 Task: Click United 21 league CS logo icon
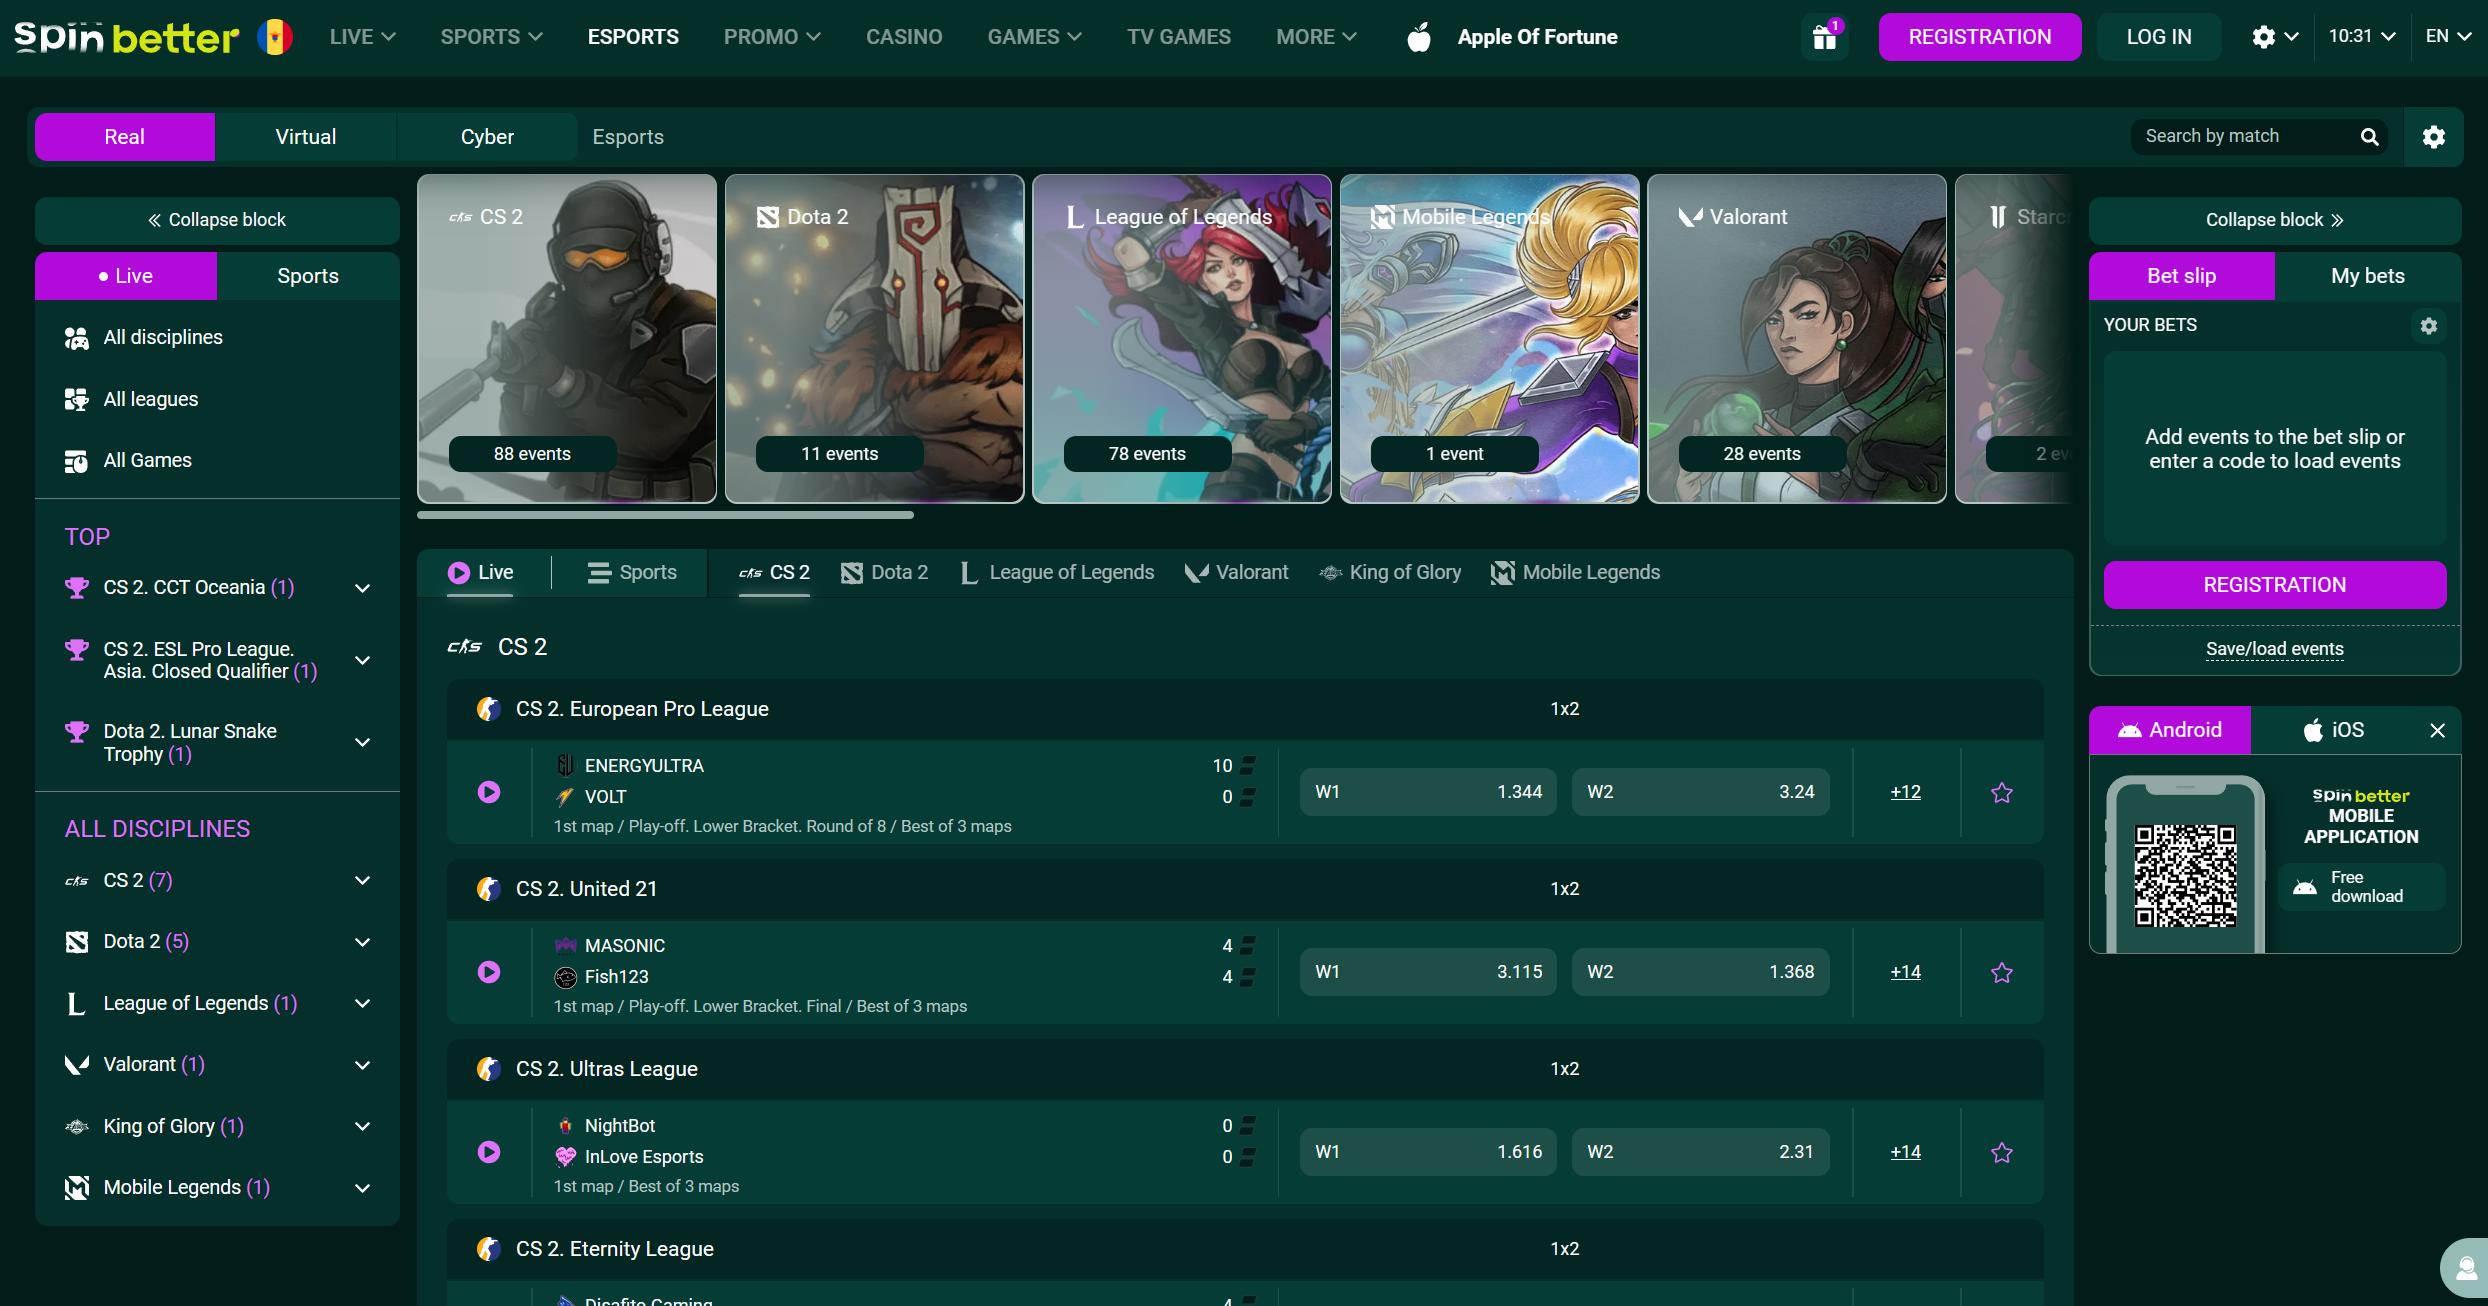click(488, 889)
